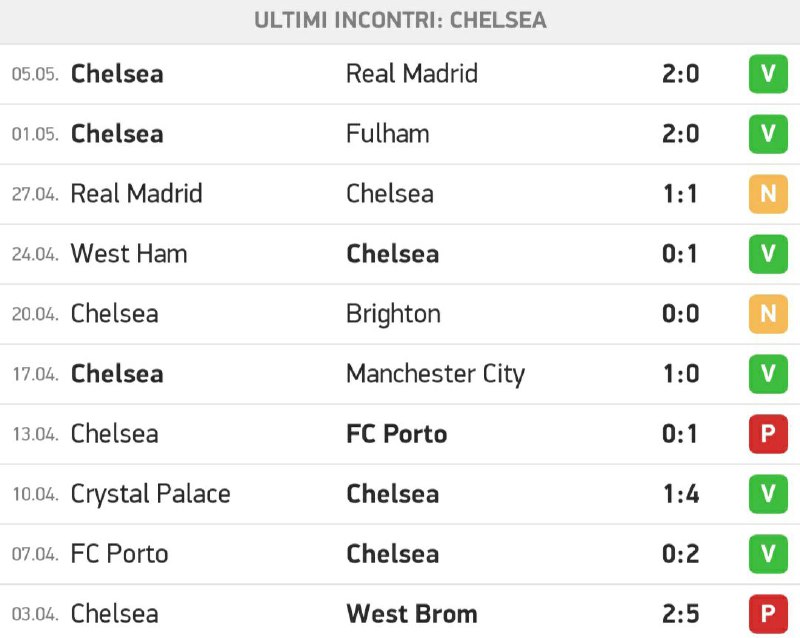Click the green V badge on the West Ham row
Screen dimensions: 800x638
point(768,254)
